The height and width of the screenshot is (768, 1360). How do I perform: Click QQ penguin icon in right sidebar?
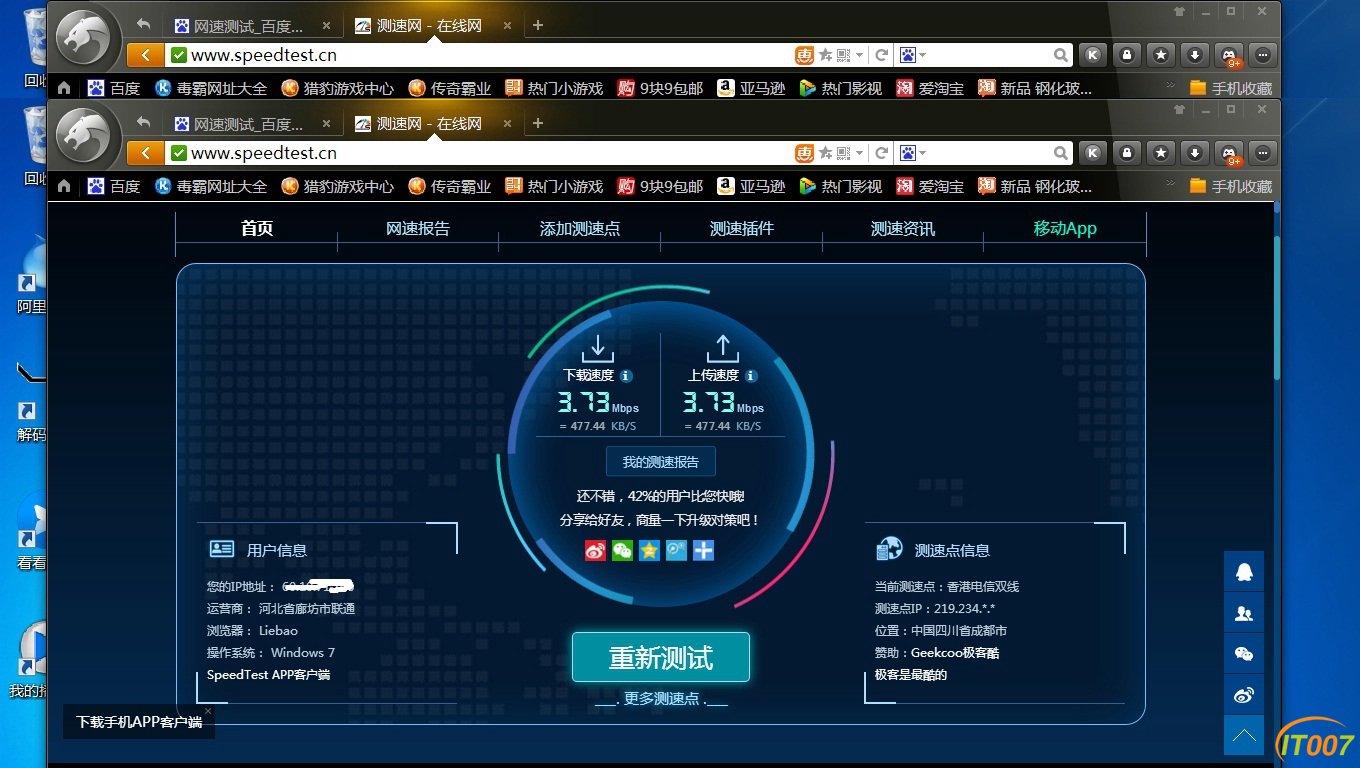point(1244,571)
